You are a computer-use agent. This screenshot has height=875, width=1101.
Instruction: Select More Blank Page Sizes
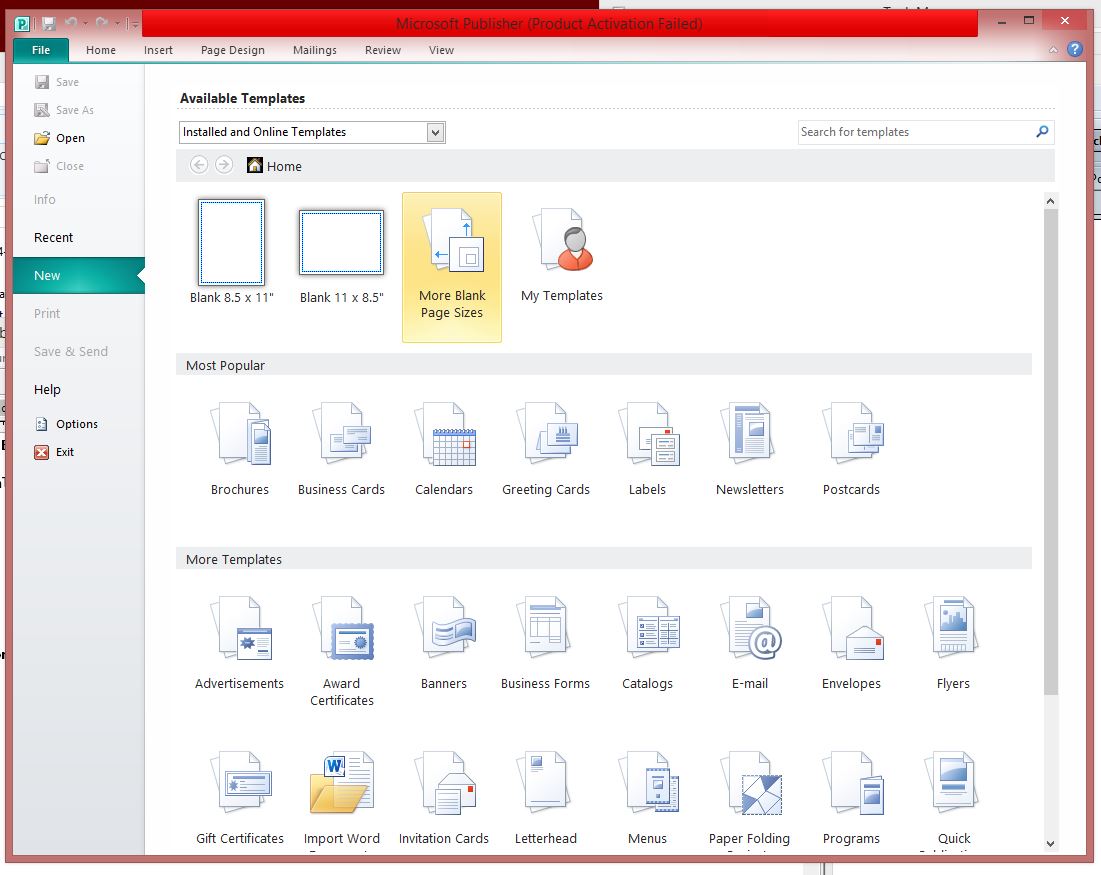451,268
